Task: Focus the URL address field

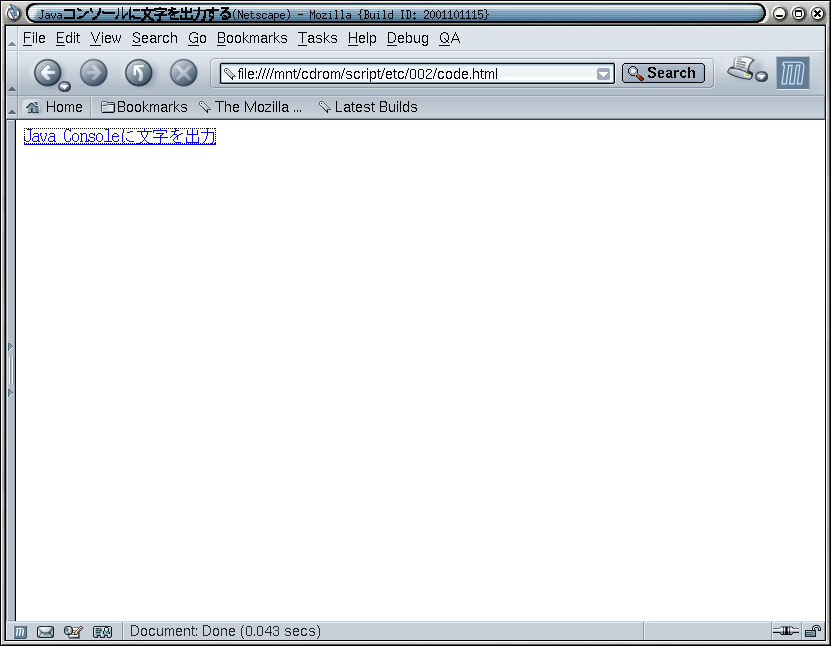Action: coord(416,74)
